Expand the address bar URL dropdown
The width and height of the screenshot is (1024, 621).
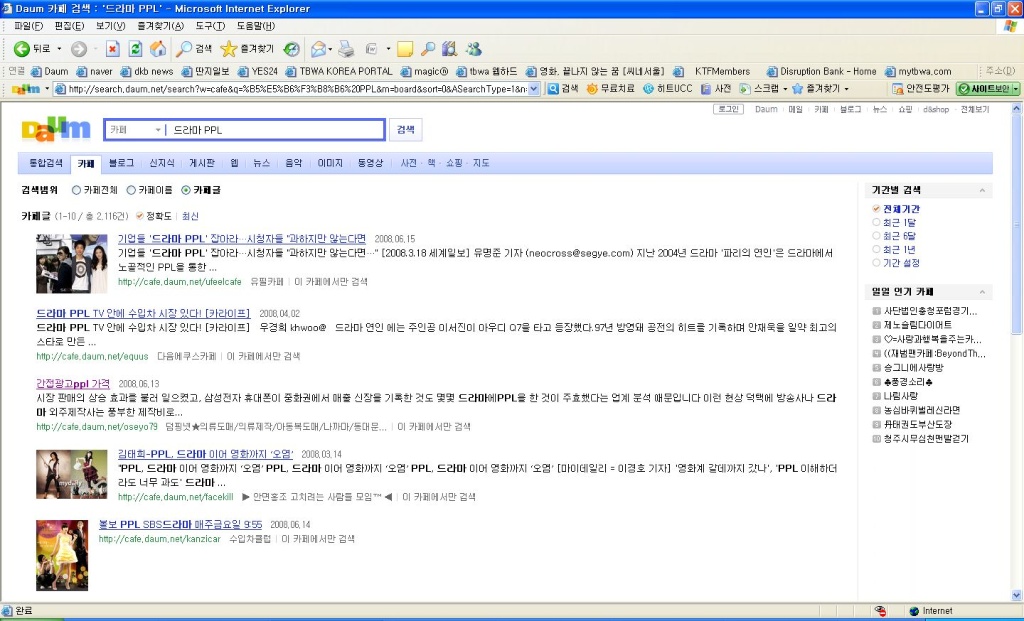534,89
